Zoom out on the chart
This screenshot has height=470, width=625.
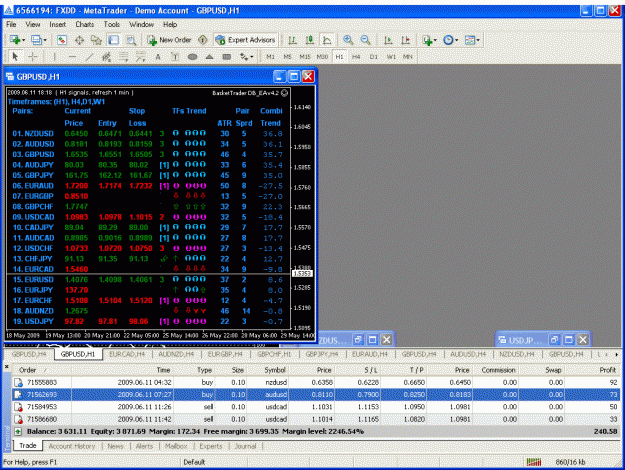365,40
